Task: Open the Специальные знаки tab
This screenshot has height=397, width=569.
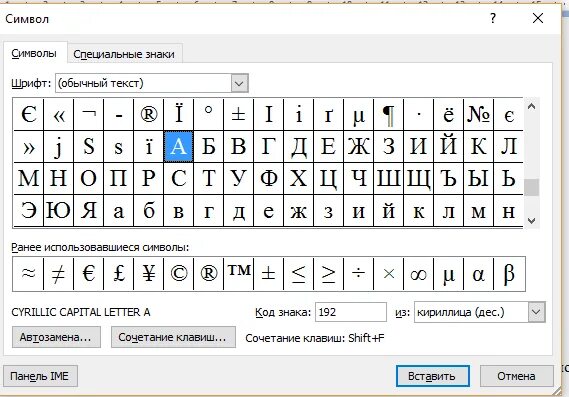Action: [x=124, y=54]
